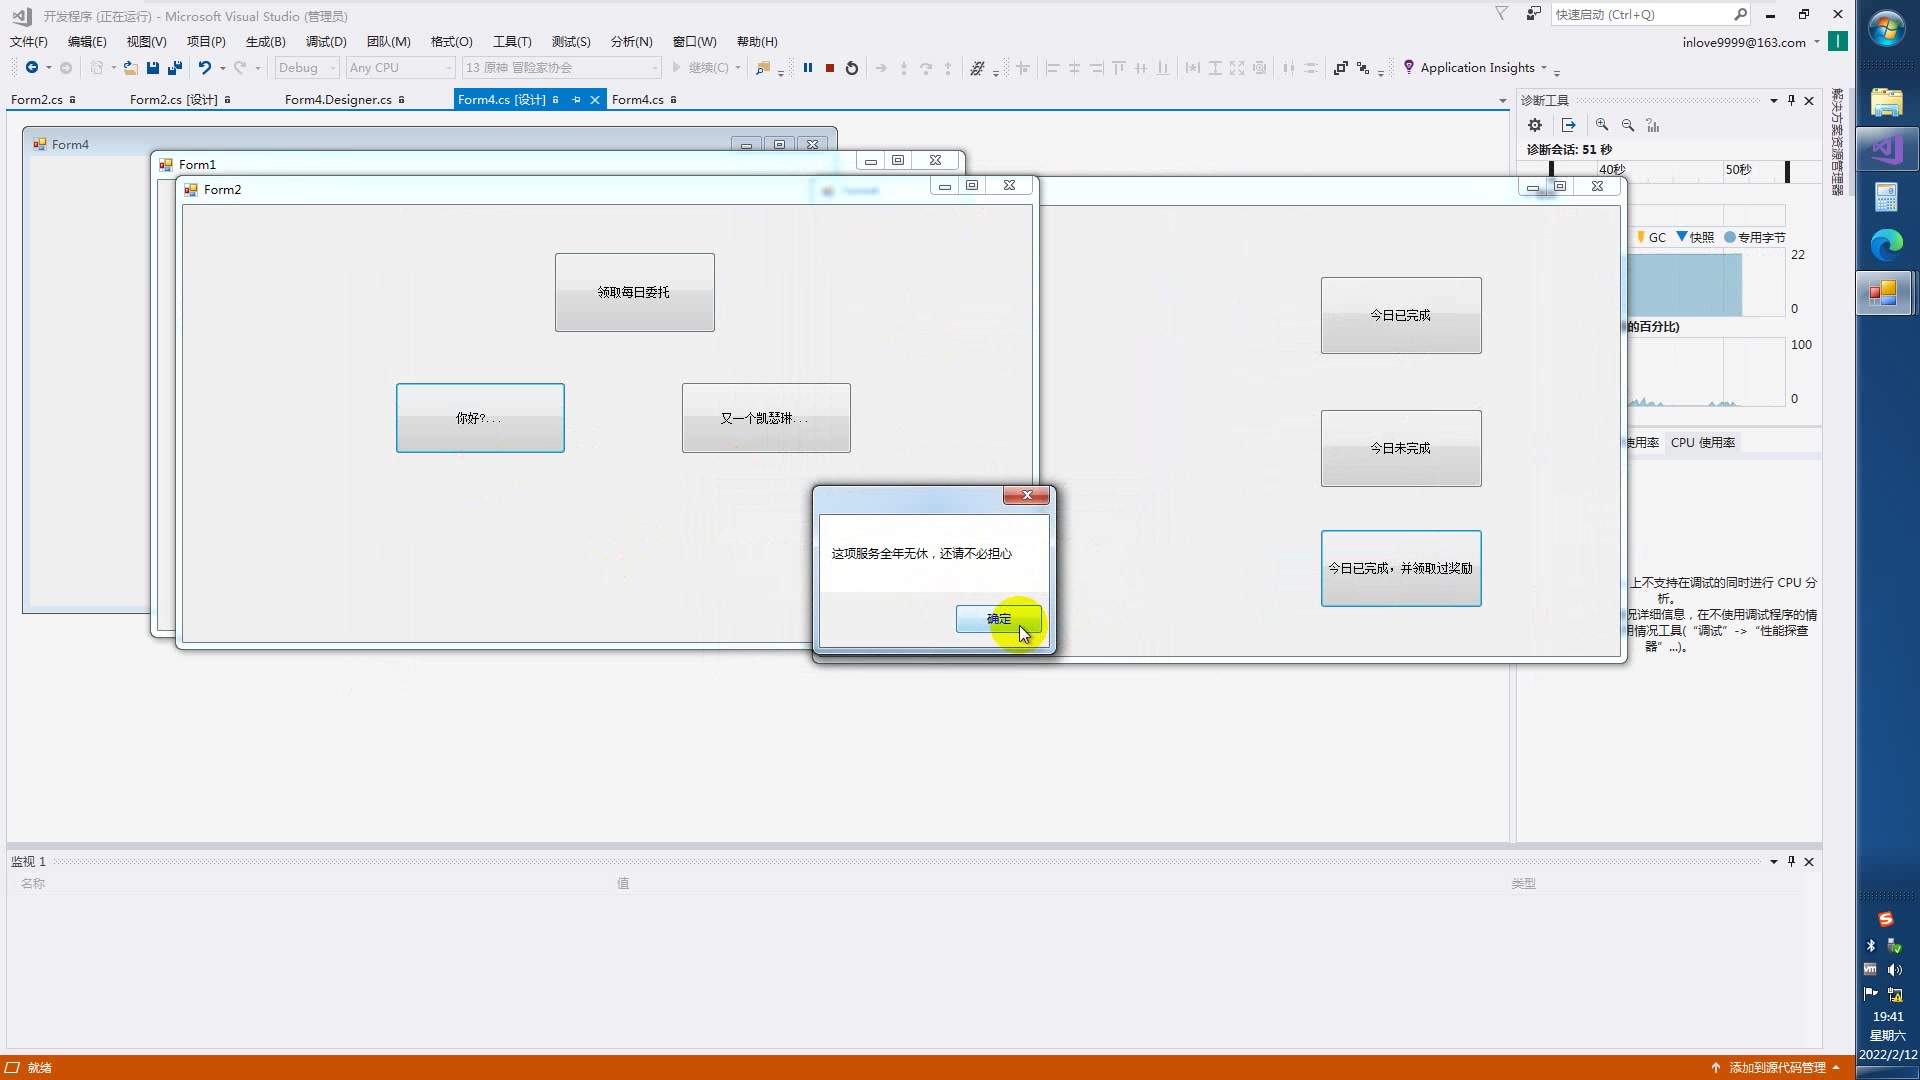
Task: Open Diagnostic Tools settings gear
Action: [x=1534, y=125]
